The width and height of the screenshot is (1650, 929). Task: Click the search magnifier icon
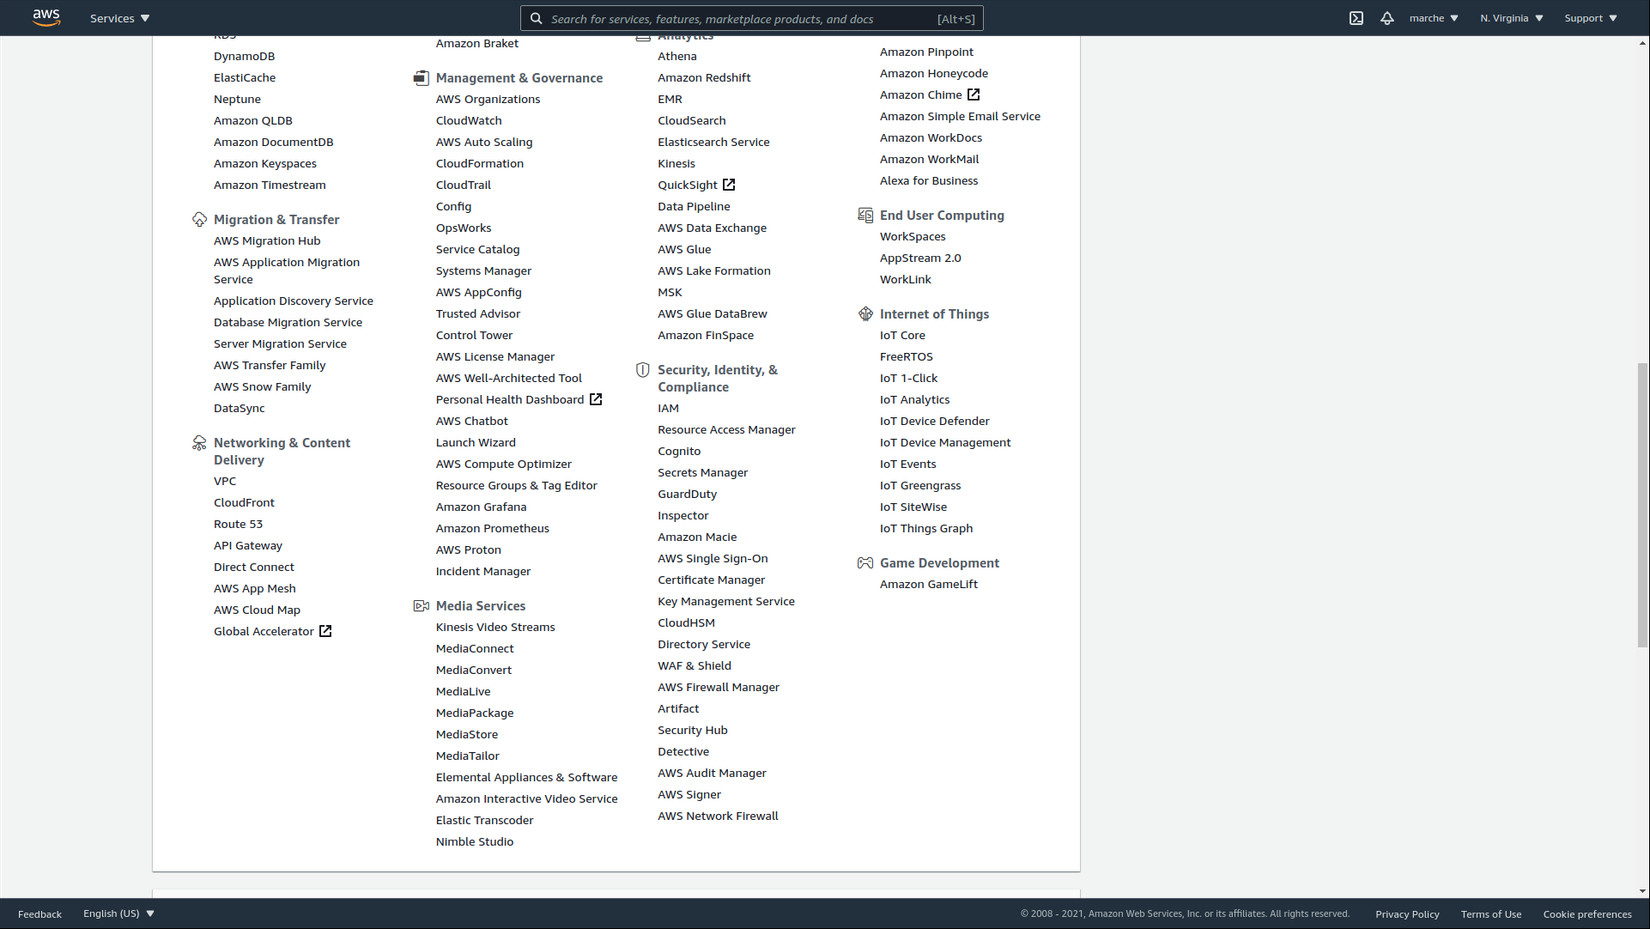[x=536, y=18]
